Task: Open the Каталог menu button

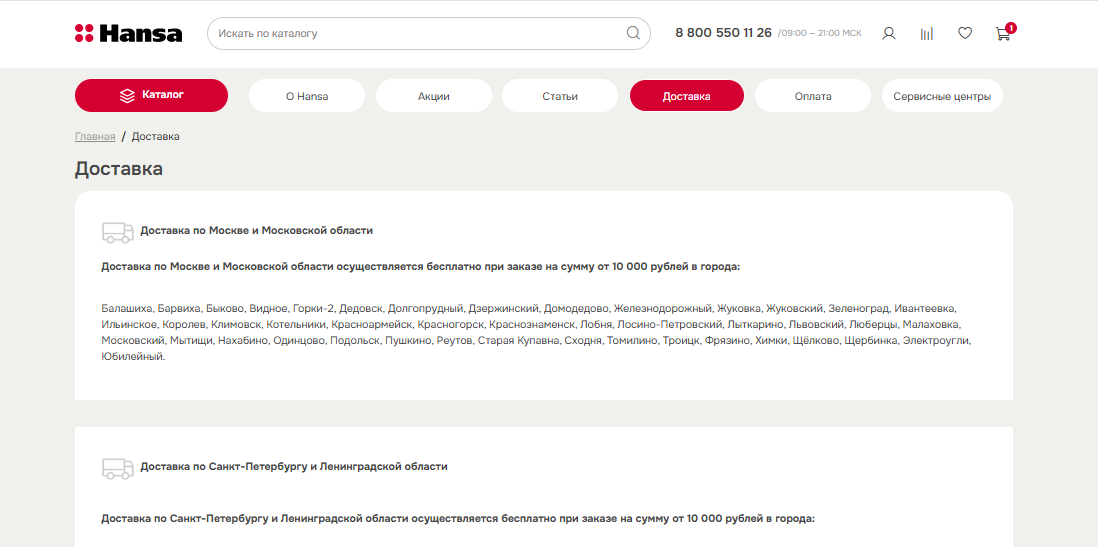Action: (151, 95)
